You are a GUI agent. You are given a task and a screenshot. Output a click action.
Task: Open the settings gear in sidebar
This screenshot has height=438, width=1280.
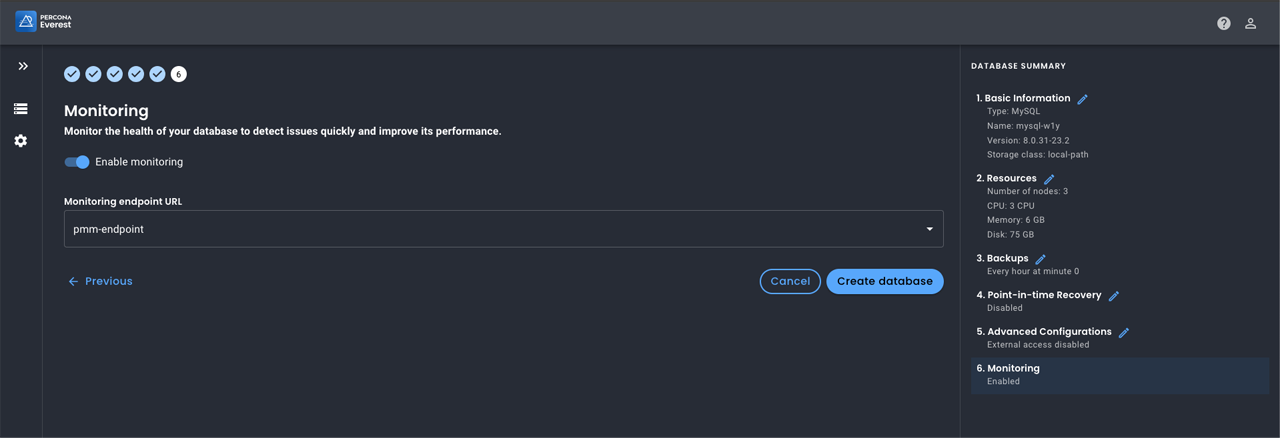(x=21, y=141)
